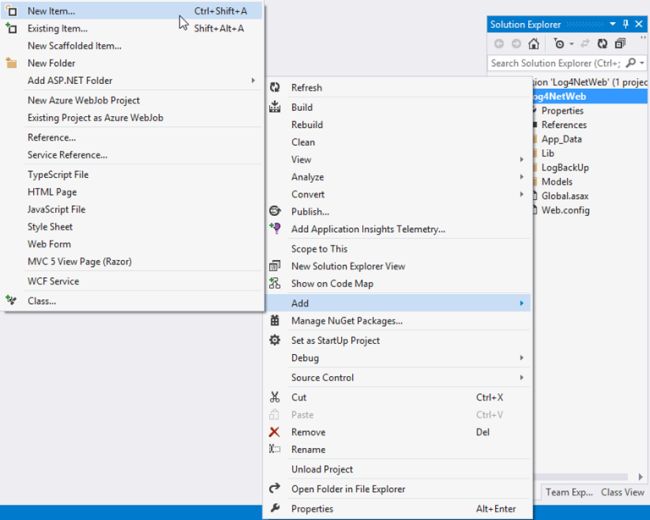Click the Open Folder in File Explorer arrow icon
This screenshot has width=650, height=520.
(x=274, y=488)
